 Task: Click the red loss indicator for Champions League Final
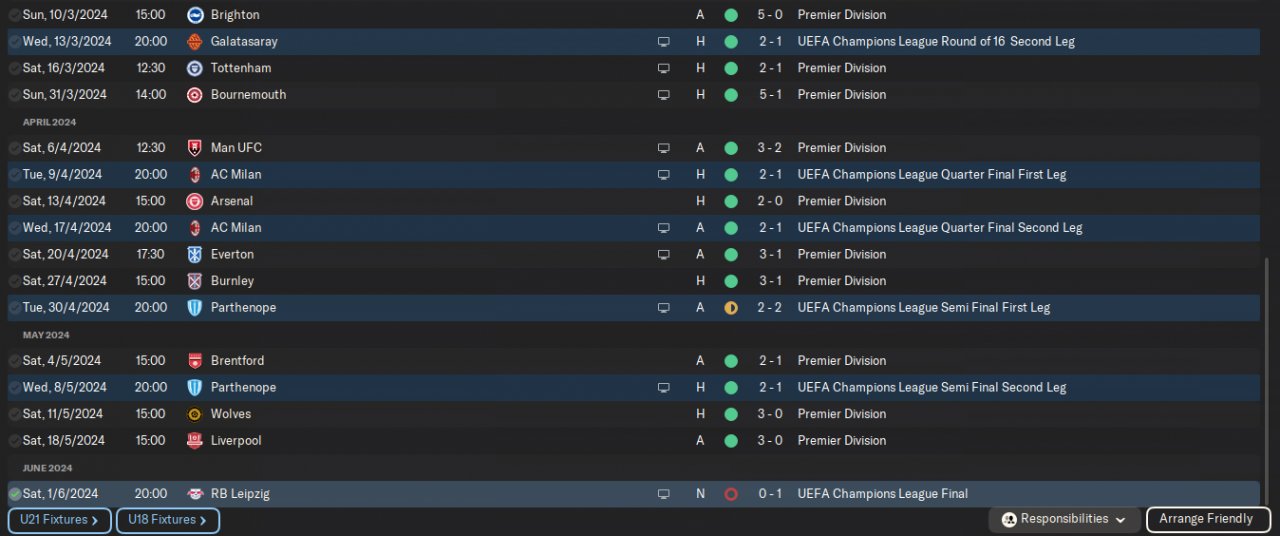click(731, 494)
